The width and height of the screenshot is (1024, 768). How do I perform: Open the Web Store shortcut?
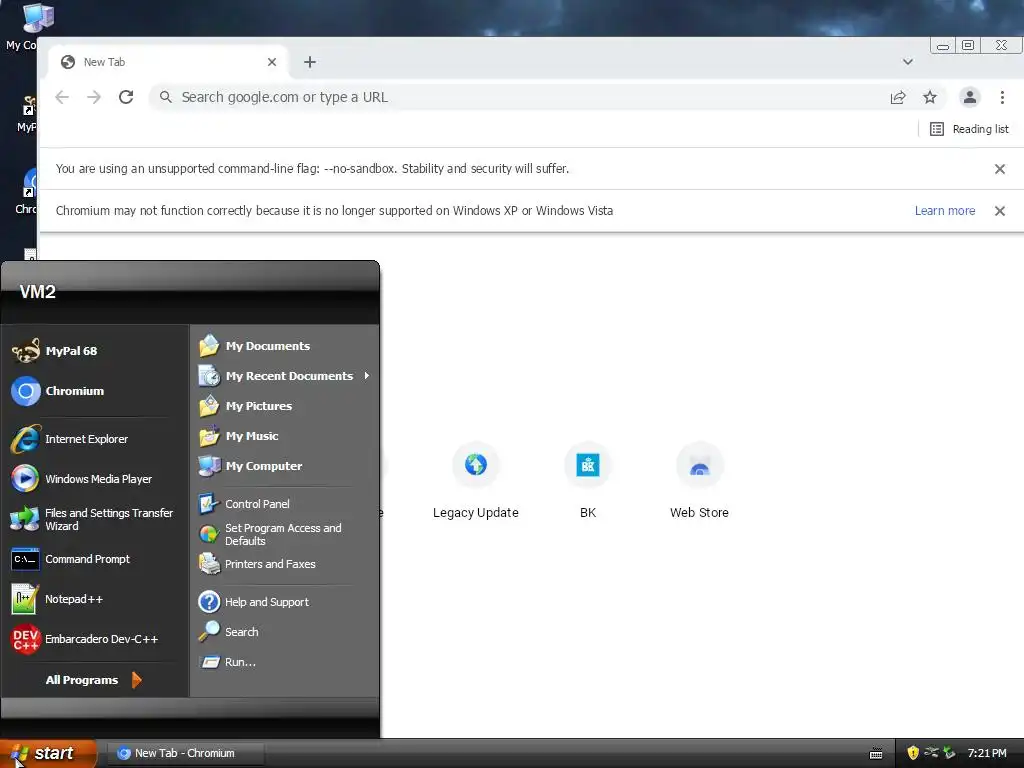point(699,480)
